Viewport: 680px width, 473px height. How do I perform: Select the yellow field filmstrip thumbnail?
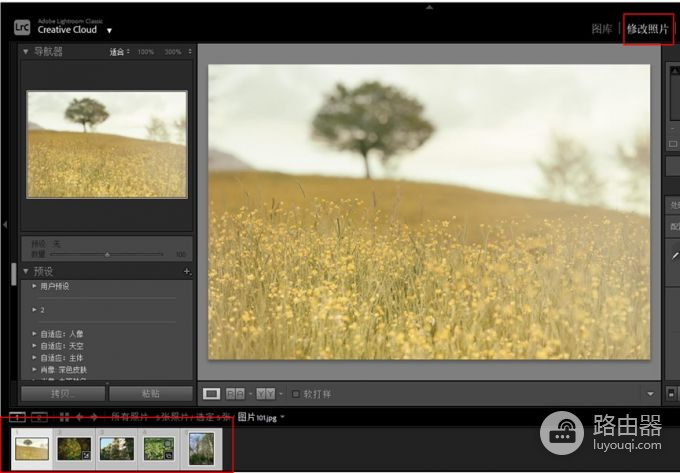[32, 449]
